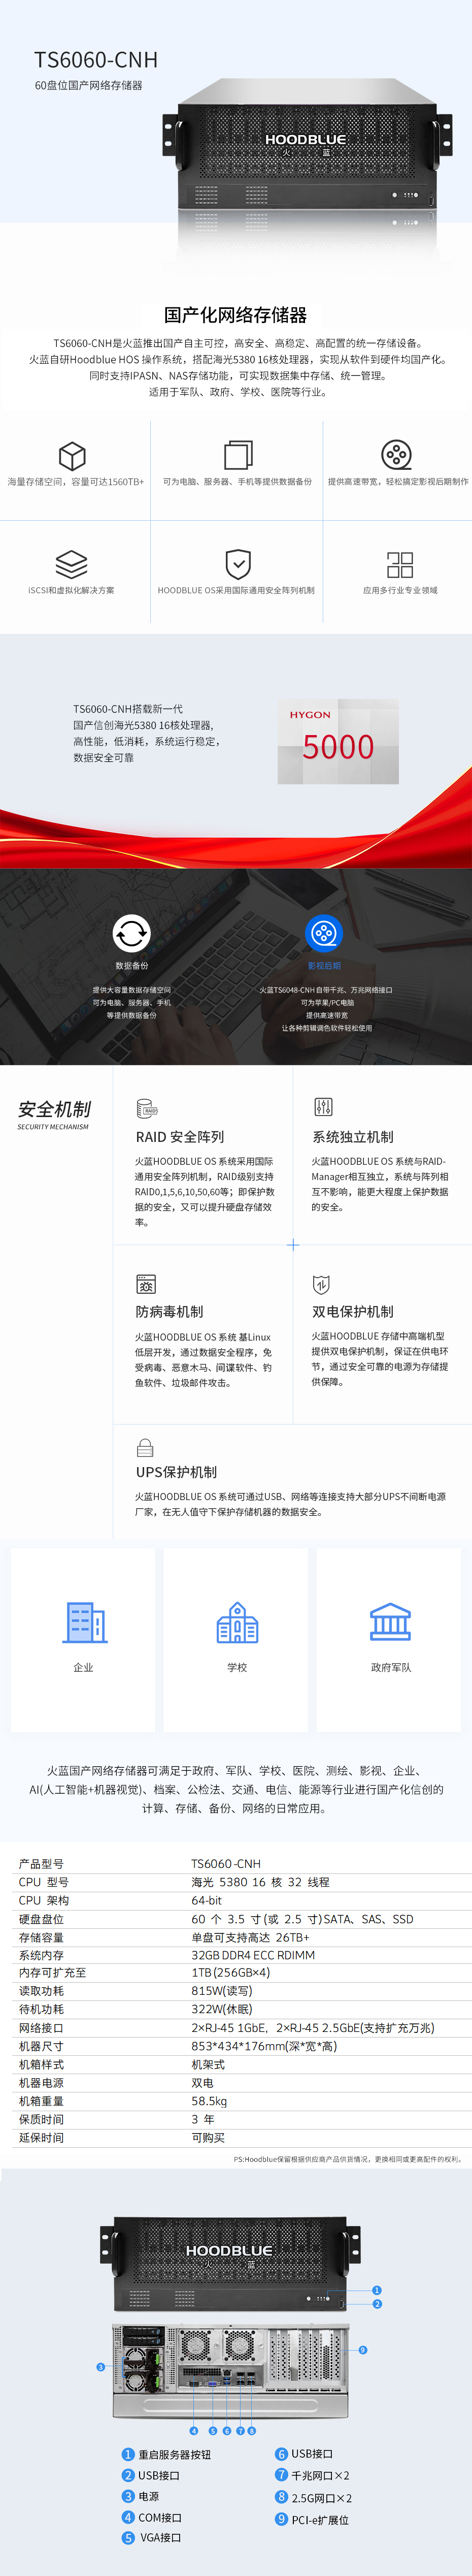Screen dimensions: 472x2576
Task: Click the server rear panel photo with ports
Action: pyautogui.click(x=231, y=2371)
